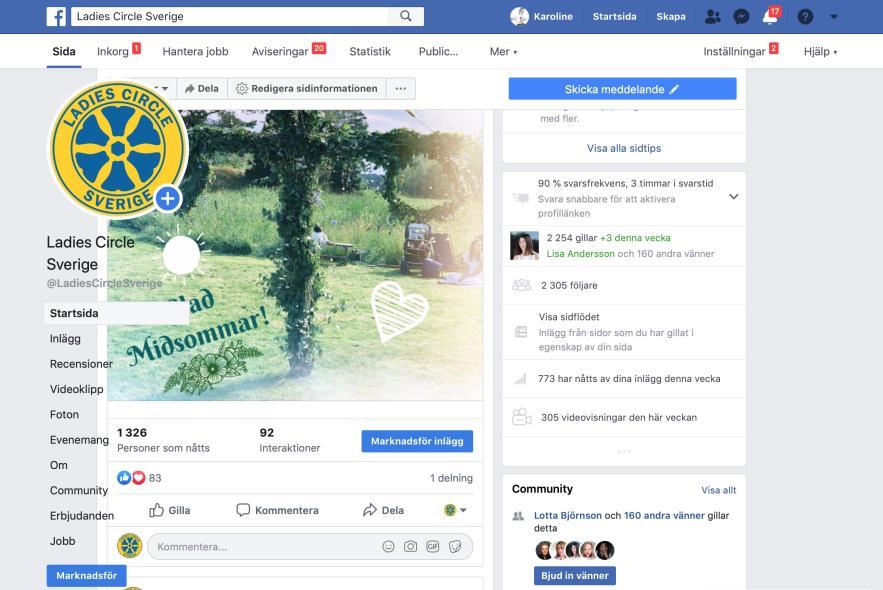Click the 1 delning link
This screenshot has width=883, height=590.
pyautogui.click(x=451, y=478)
